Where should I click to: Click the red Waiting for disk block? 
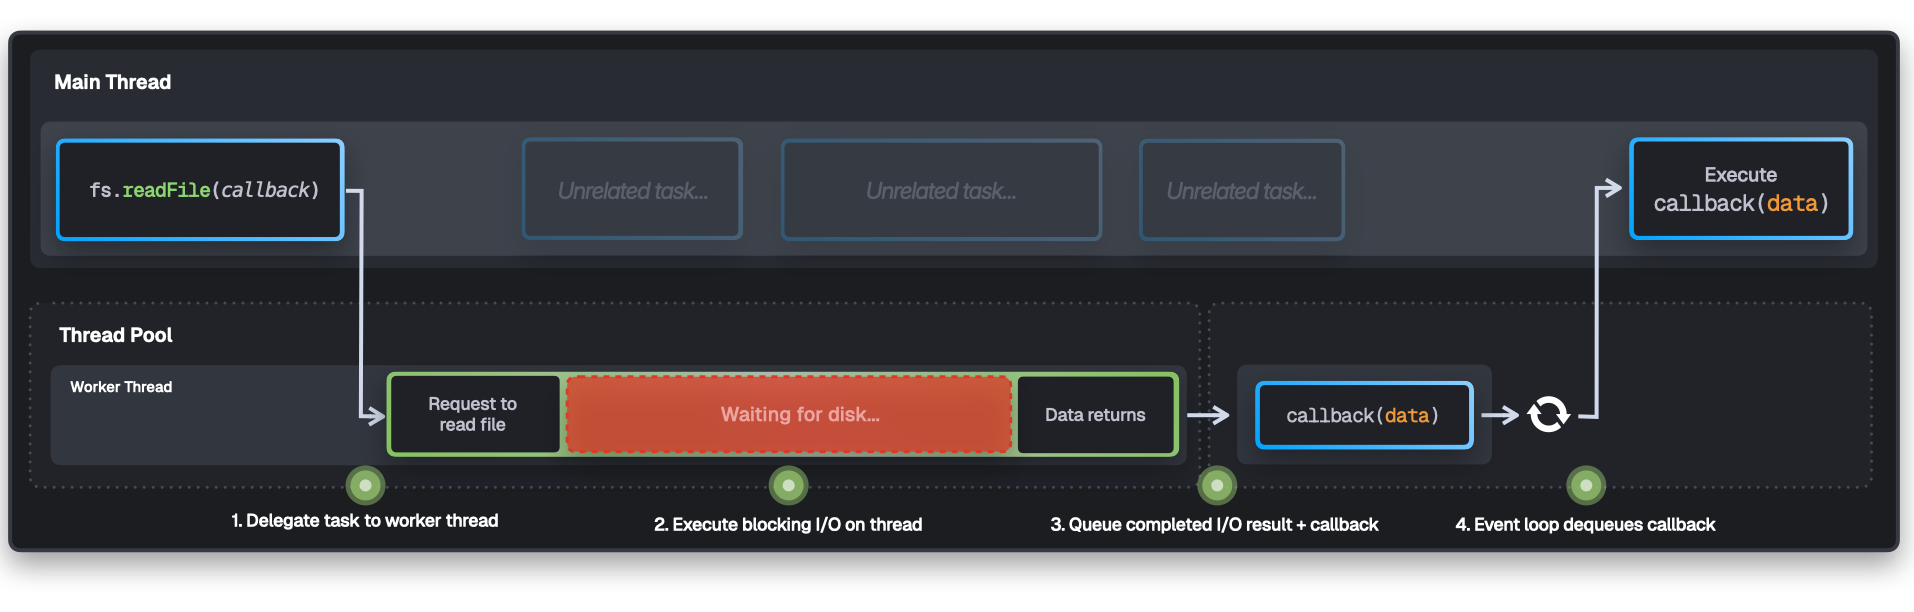click(x=789, y=414)
